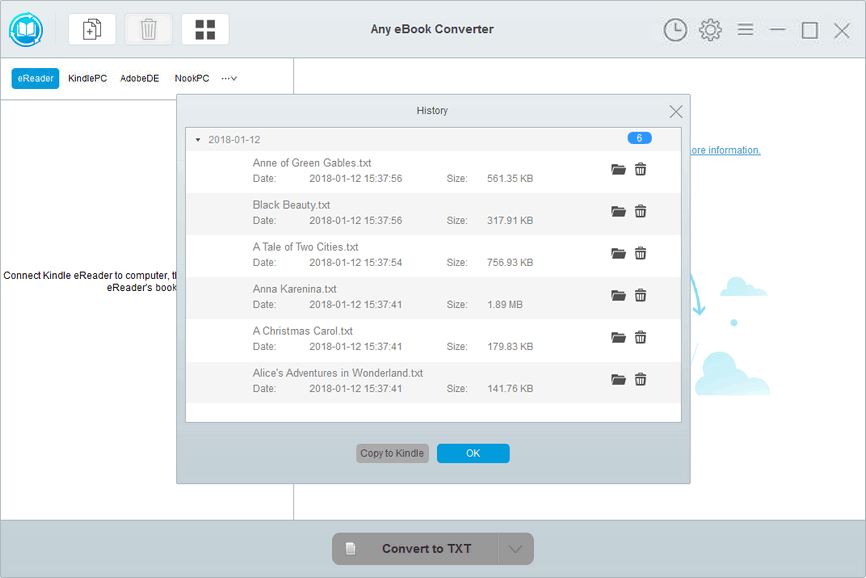The width and height of the screenshot is (866, 578).
Task: Click the Copy to Kindle button
Action: click(x=392, y=453)
